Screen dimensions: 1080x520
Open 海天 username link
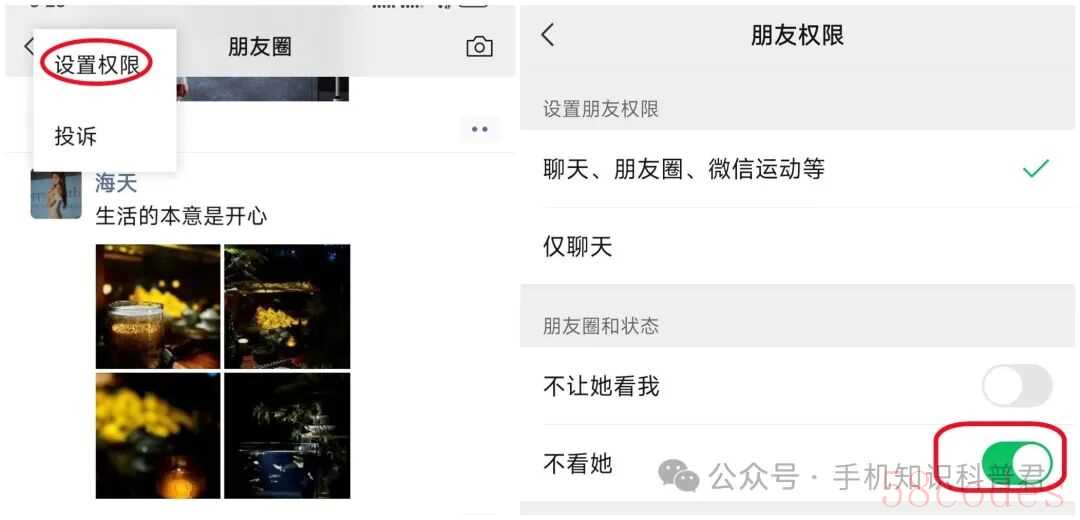pyautogui.click(x=116, y=183)
